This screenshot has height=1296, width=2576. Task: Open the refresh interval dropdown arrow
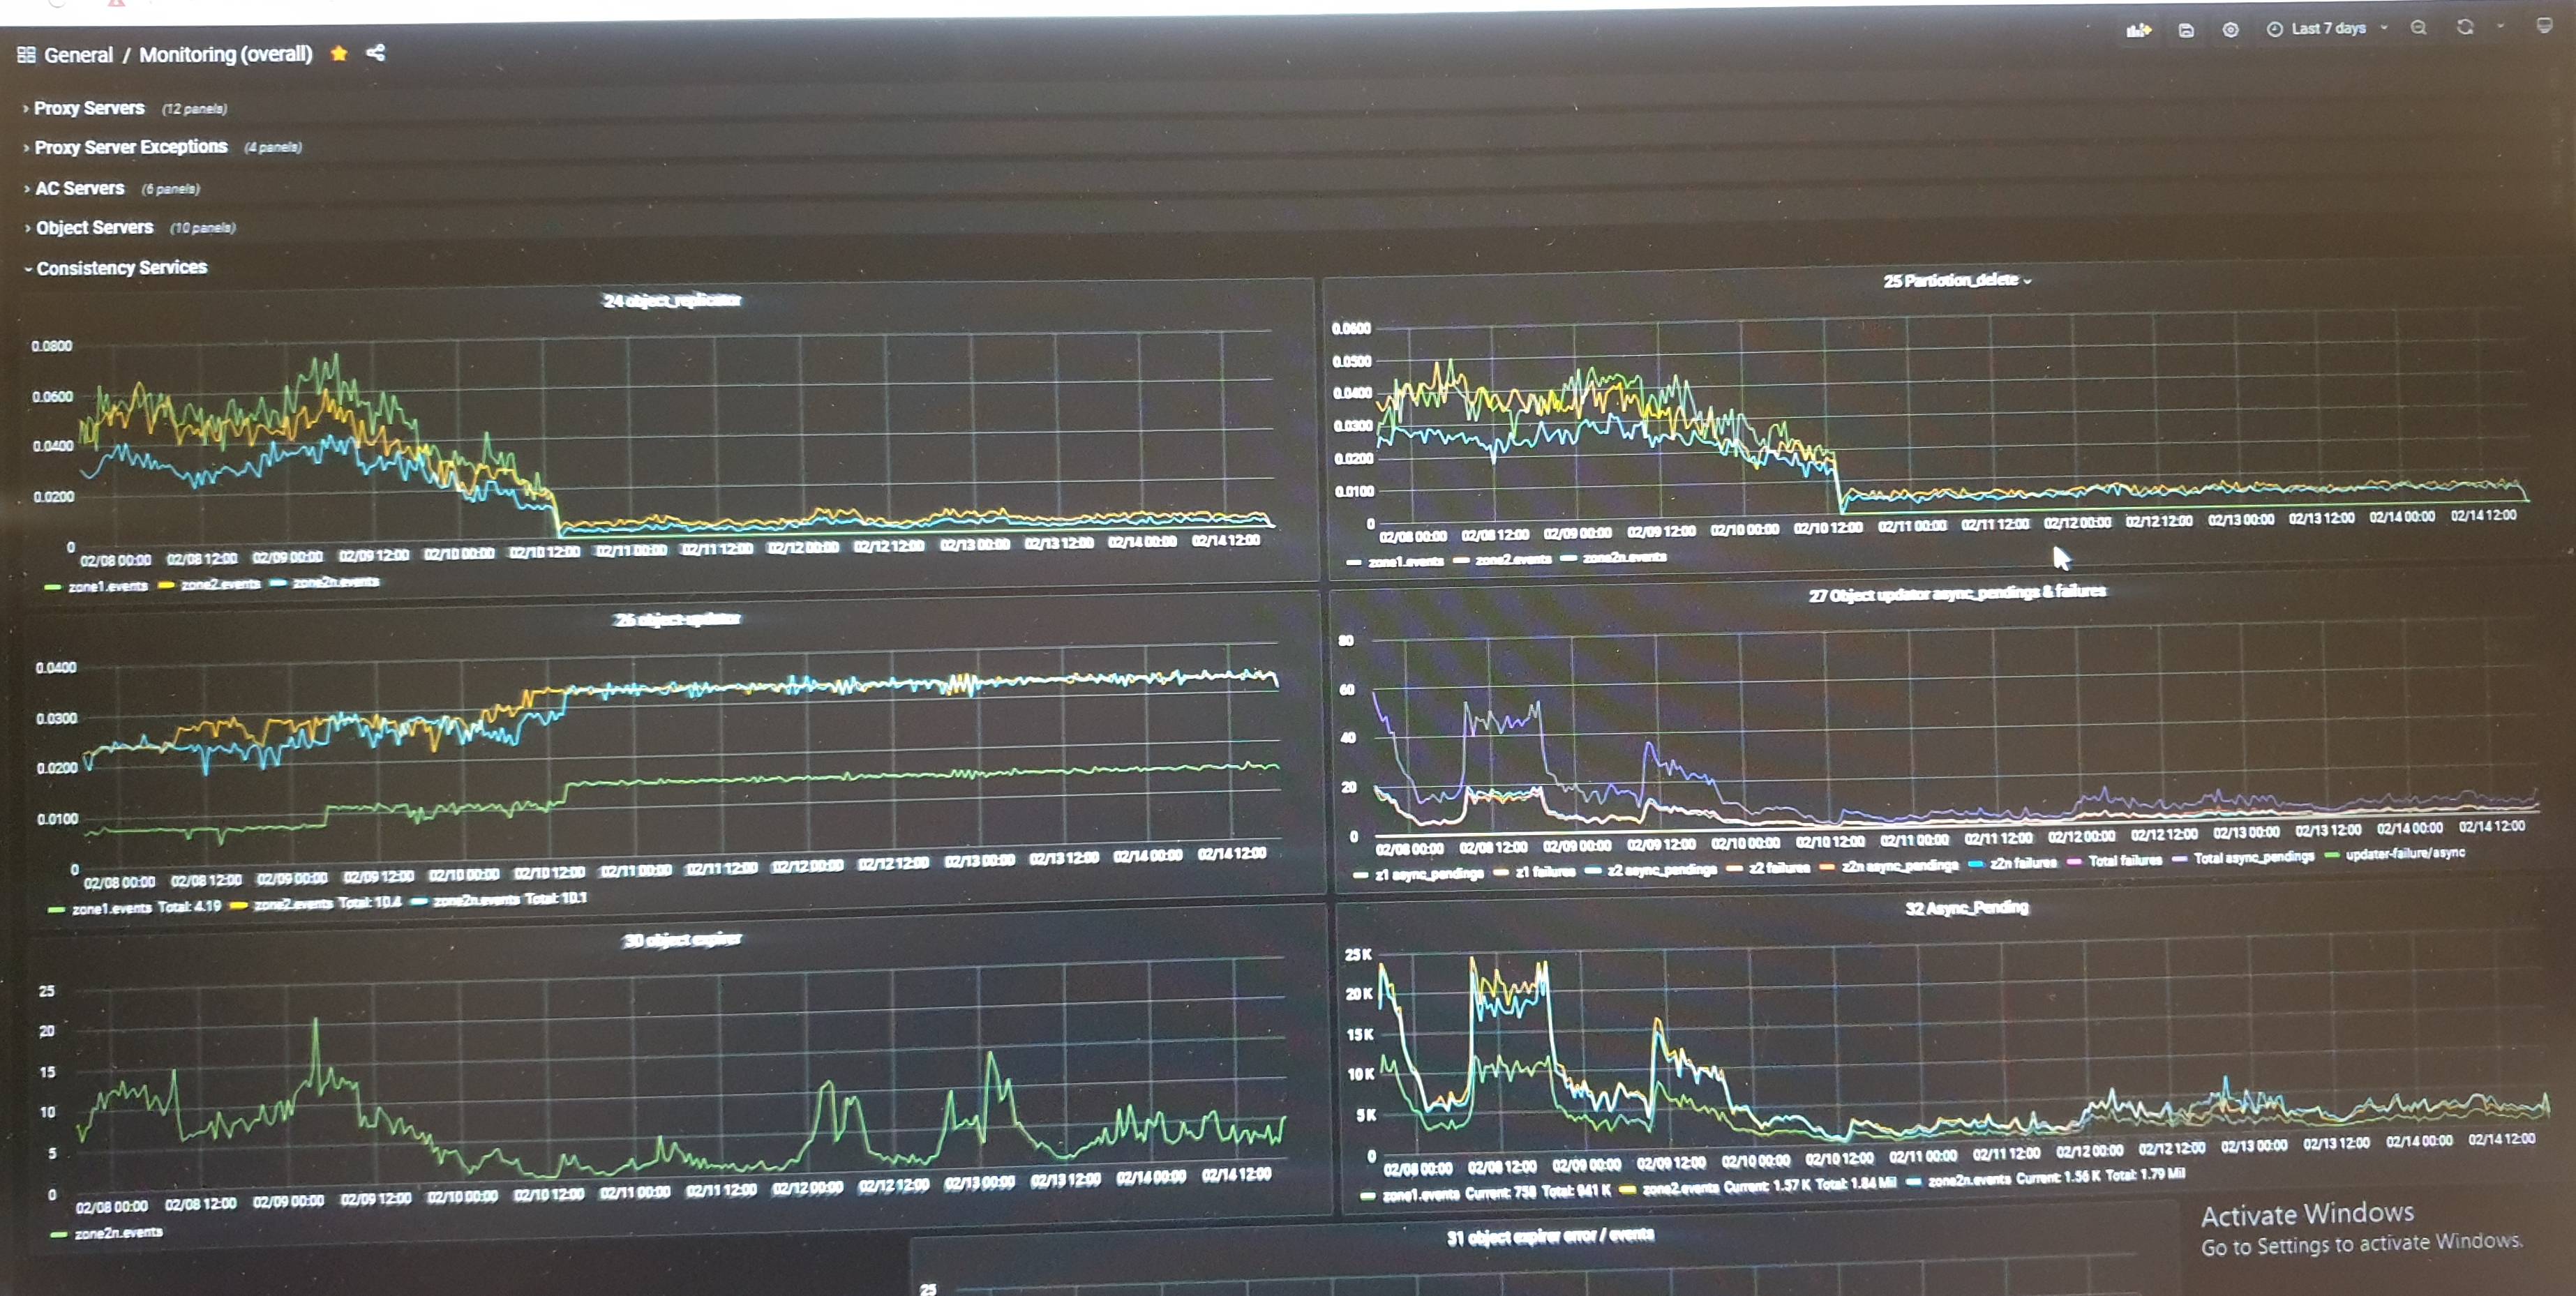point(2500,27)
